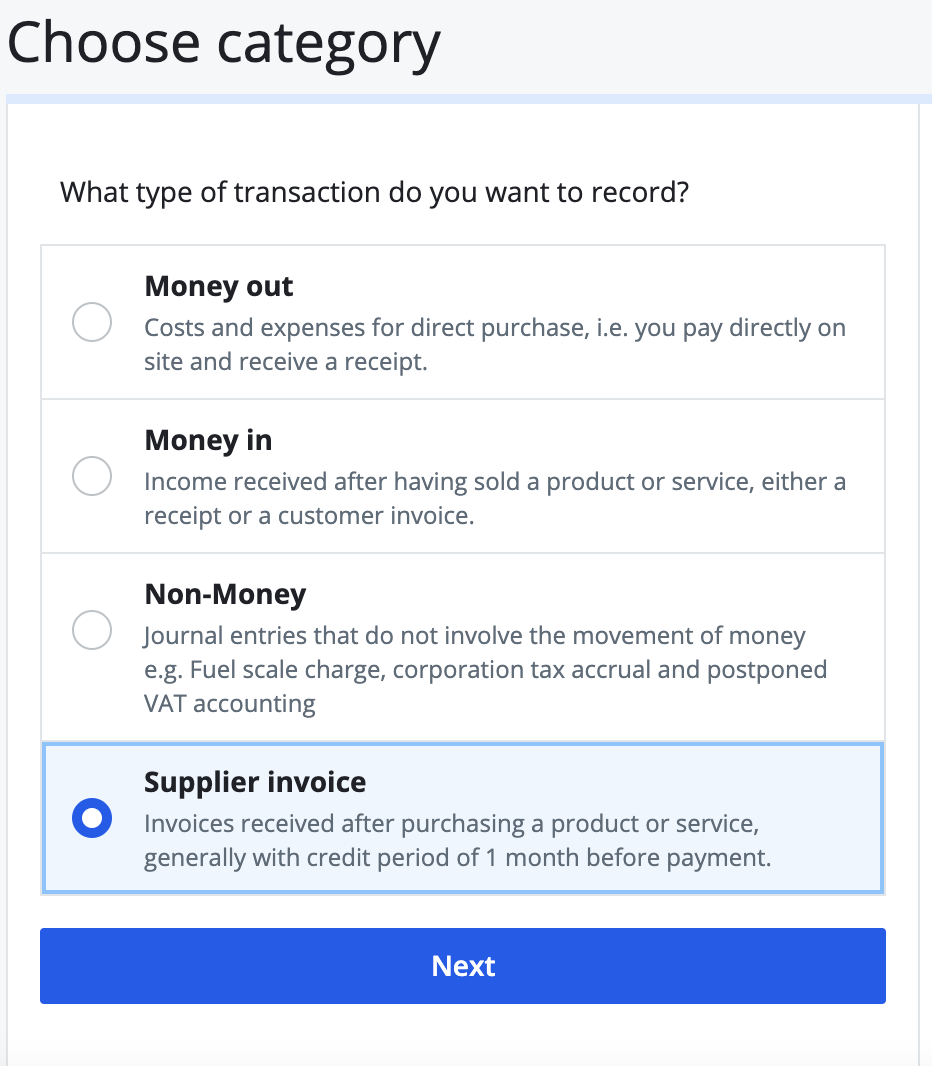Select the Money out radio button
Image resolution: width=932 pixels, height=1066 pixels.
point(92,322)
